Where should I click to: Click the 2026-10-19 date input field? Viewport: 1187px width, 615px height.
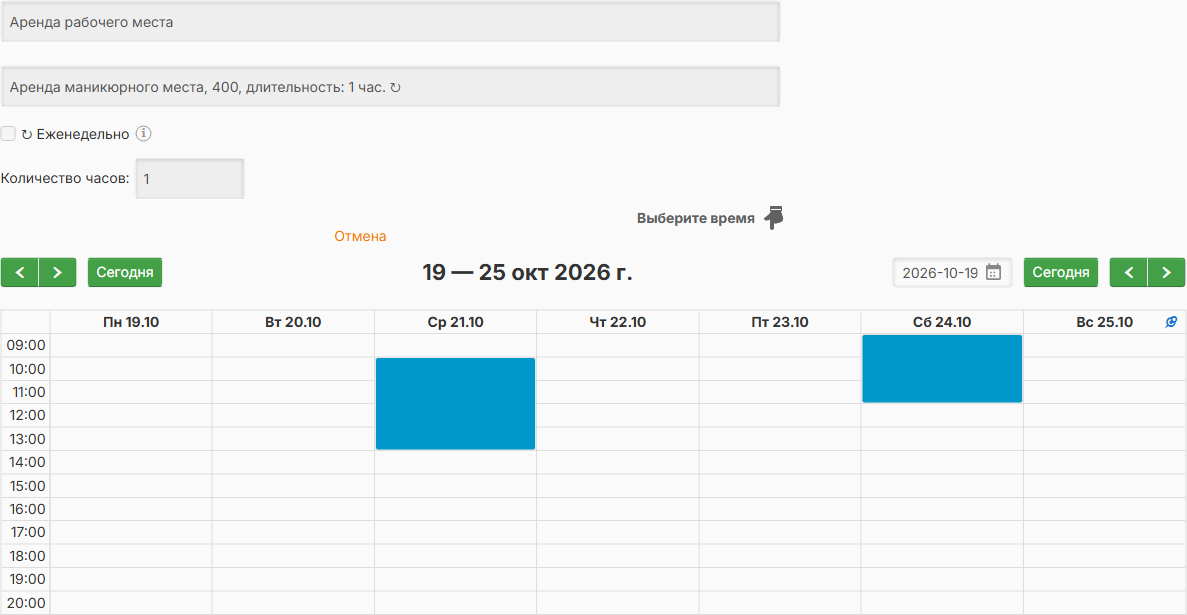[x=952, y=273]
